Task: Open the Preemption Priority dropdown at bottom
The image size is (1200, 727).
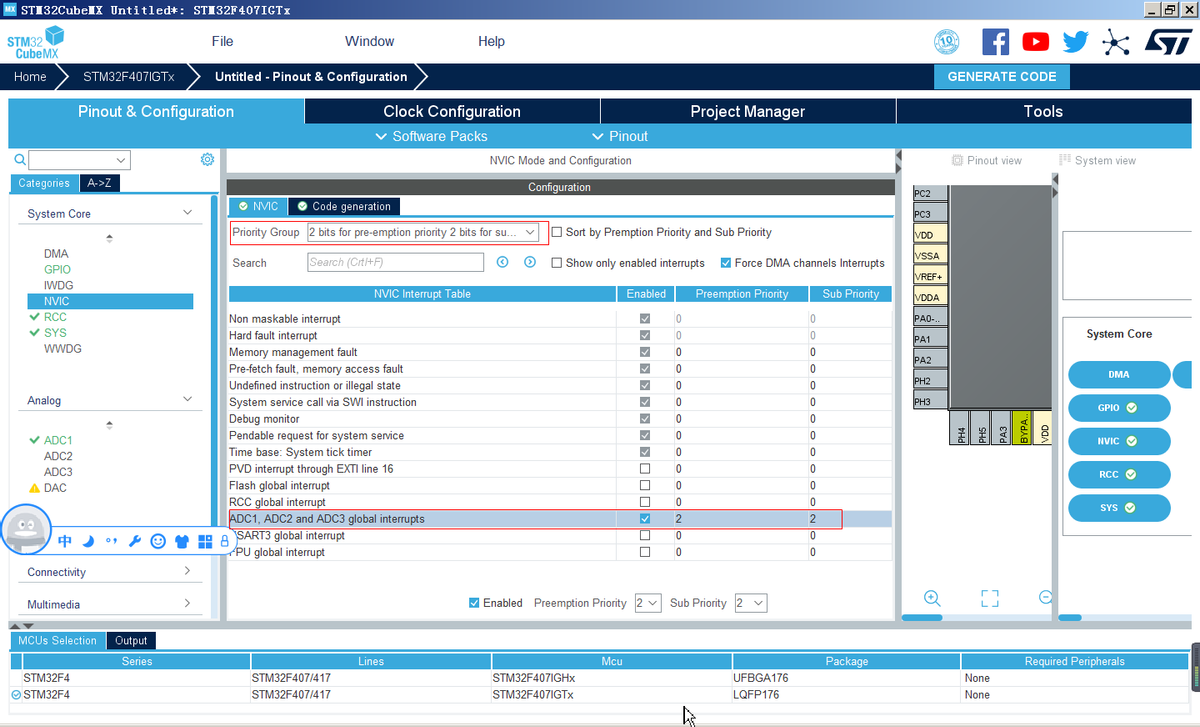Action: click(647, 603)
